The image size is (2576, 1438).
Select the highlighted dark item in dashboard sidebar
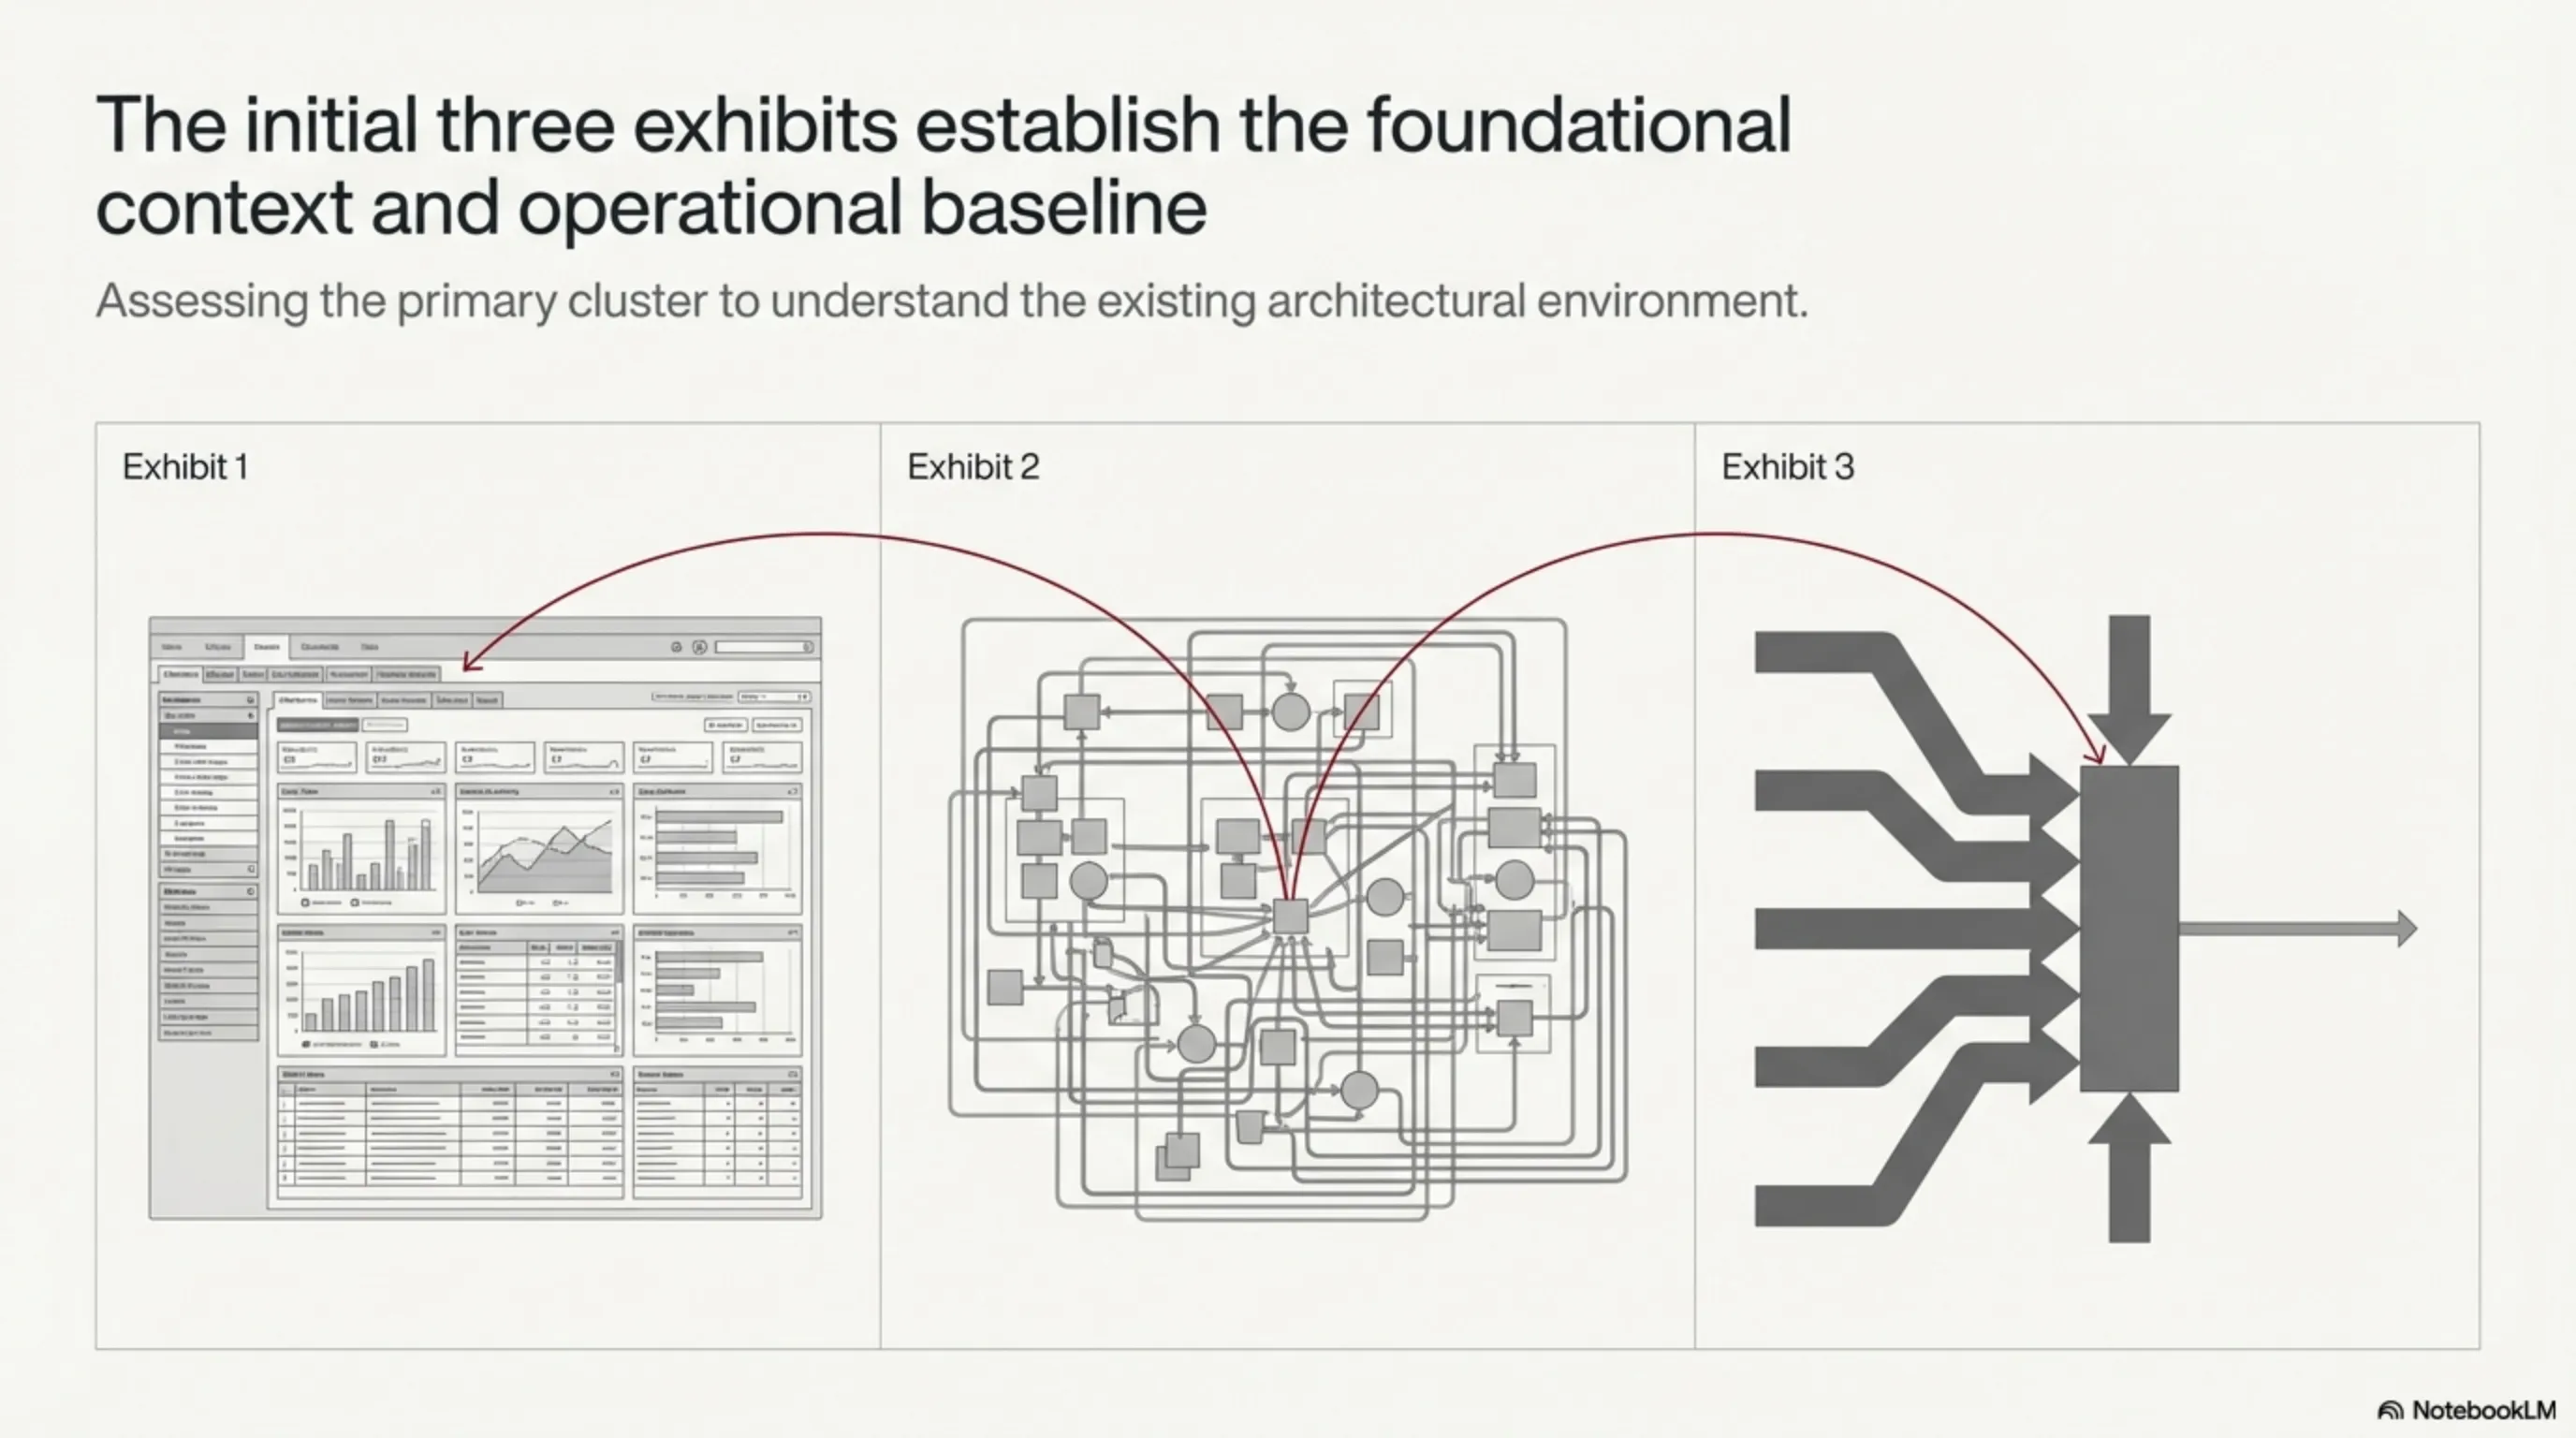pos(208,731)
